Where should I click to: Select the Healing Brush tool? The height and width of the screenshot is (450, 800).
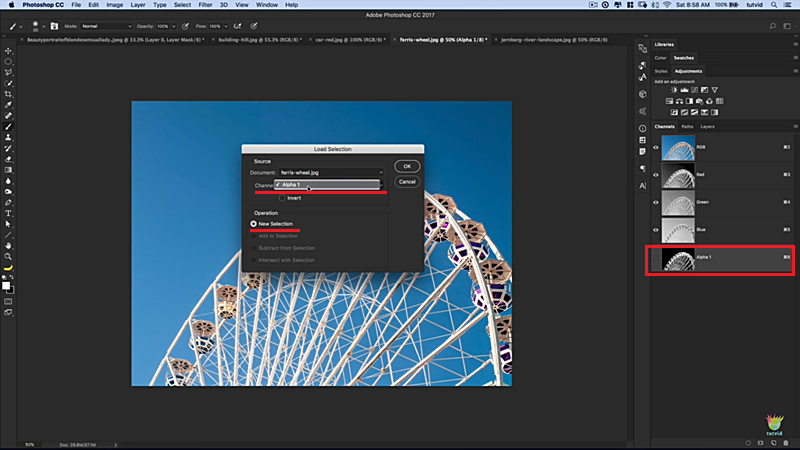coord(8,116)
